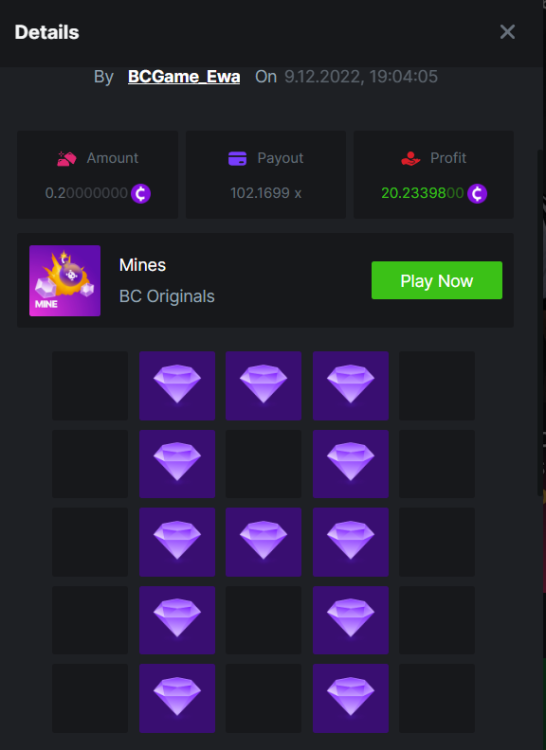Image resolution: width=546 pixels, height=750 pixels.
Task: Click the red Profit hand icon
Action: click(410, 158)
